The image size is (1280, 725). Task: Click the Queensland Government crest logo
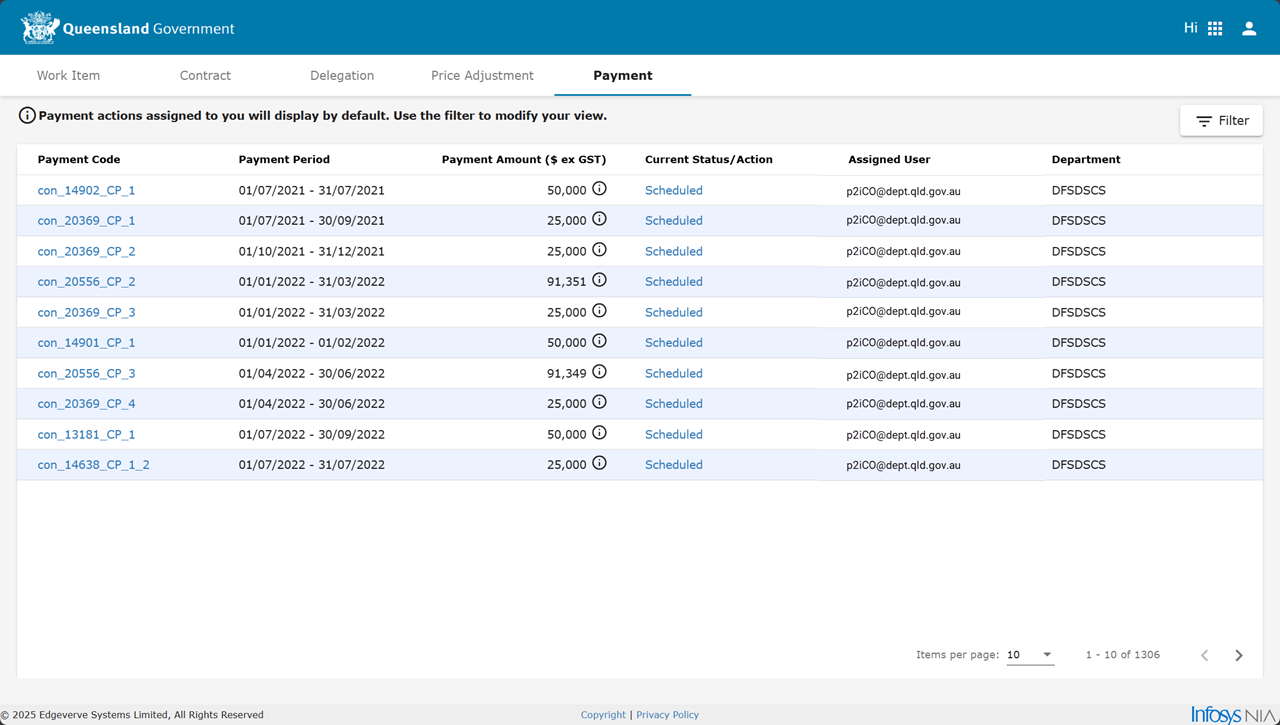40,28
